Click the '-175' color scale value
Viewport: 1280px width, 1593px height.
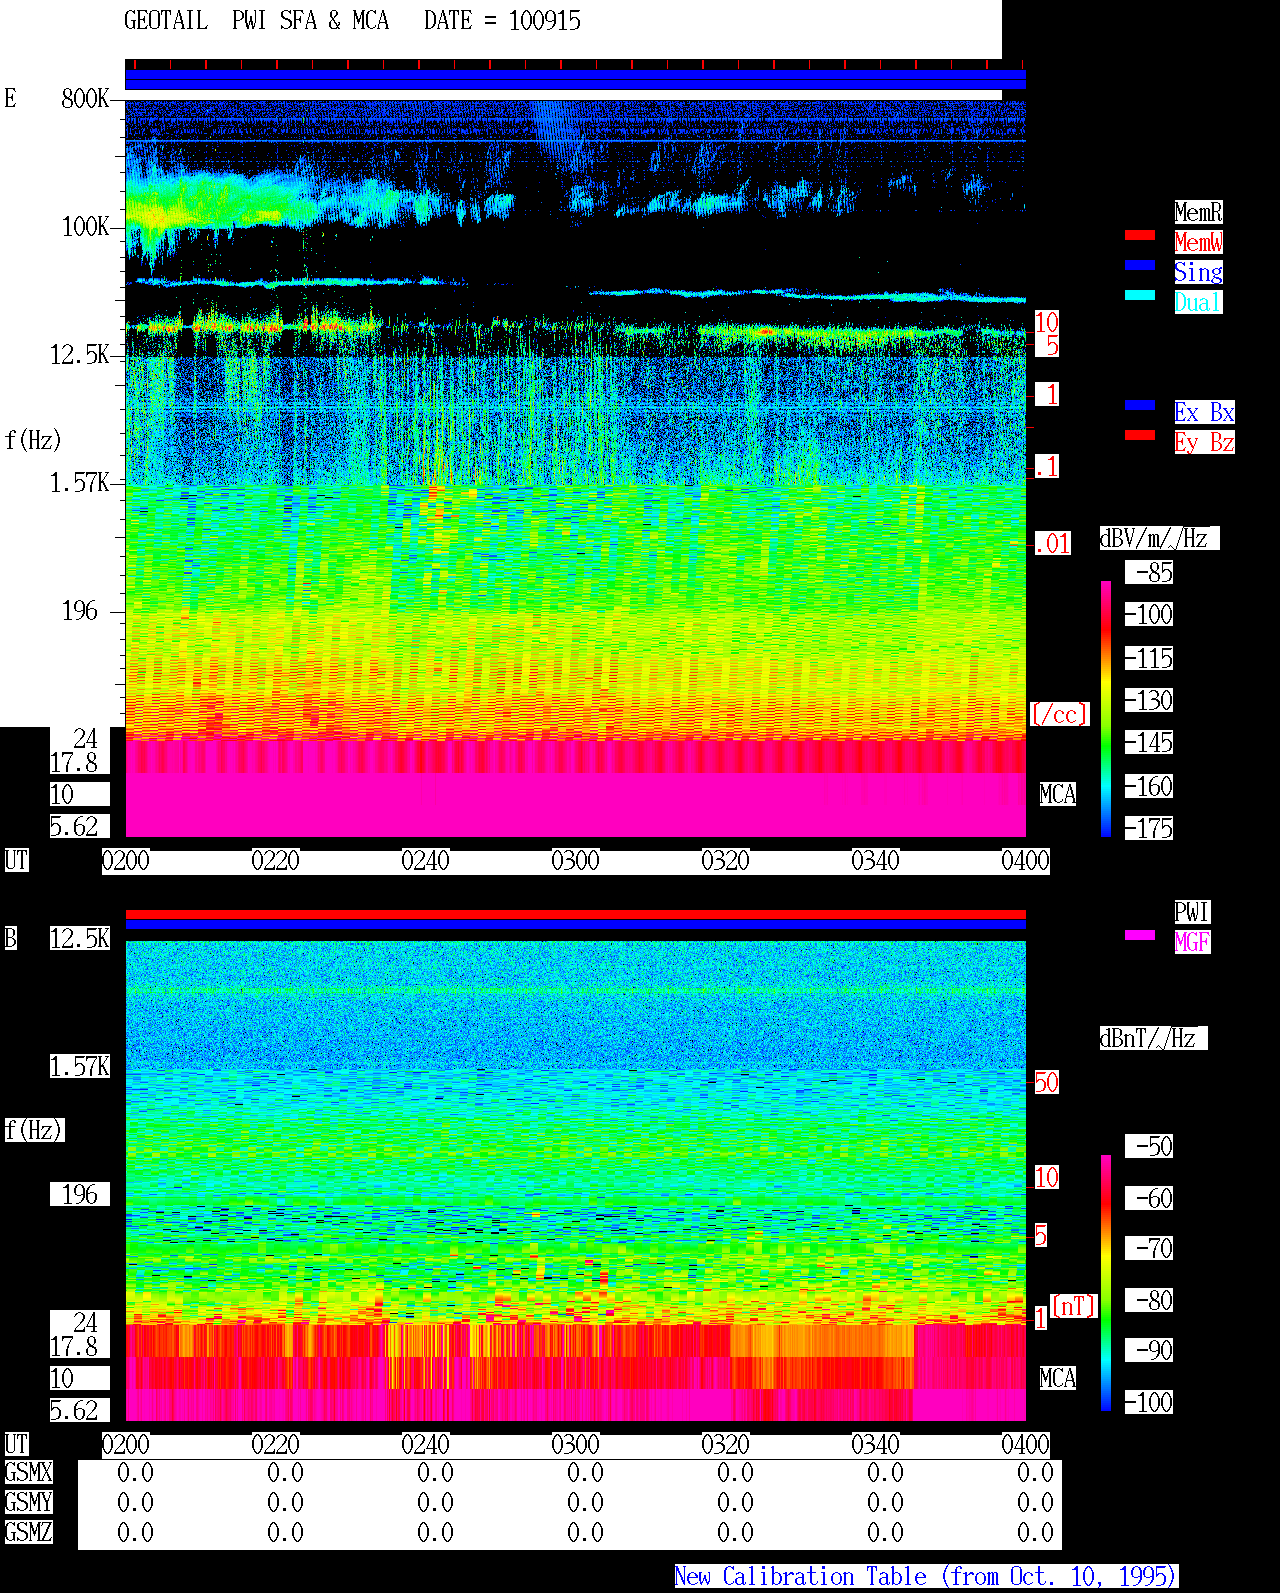(x=1148, y=828)
